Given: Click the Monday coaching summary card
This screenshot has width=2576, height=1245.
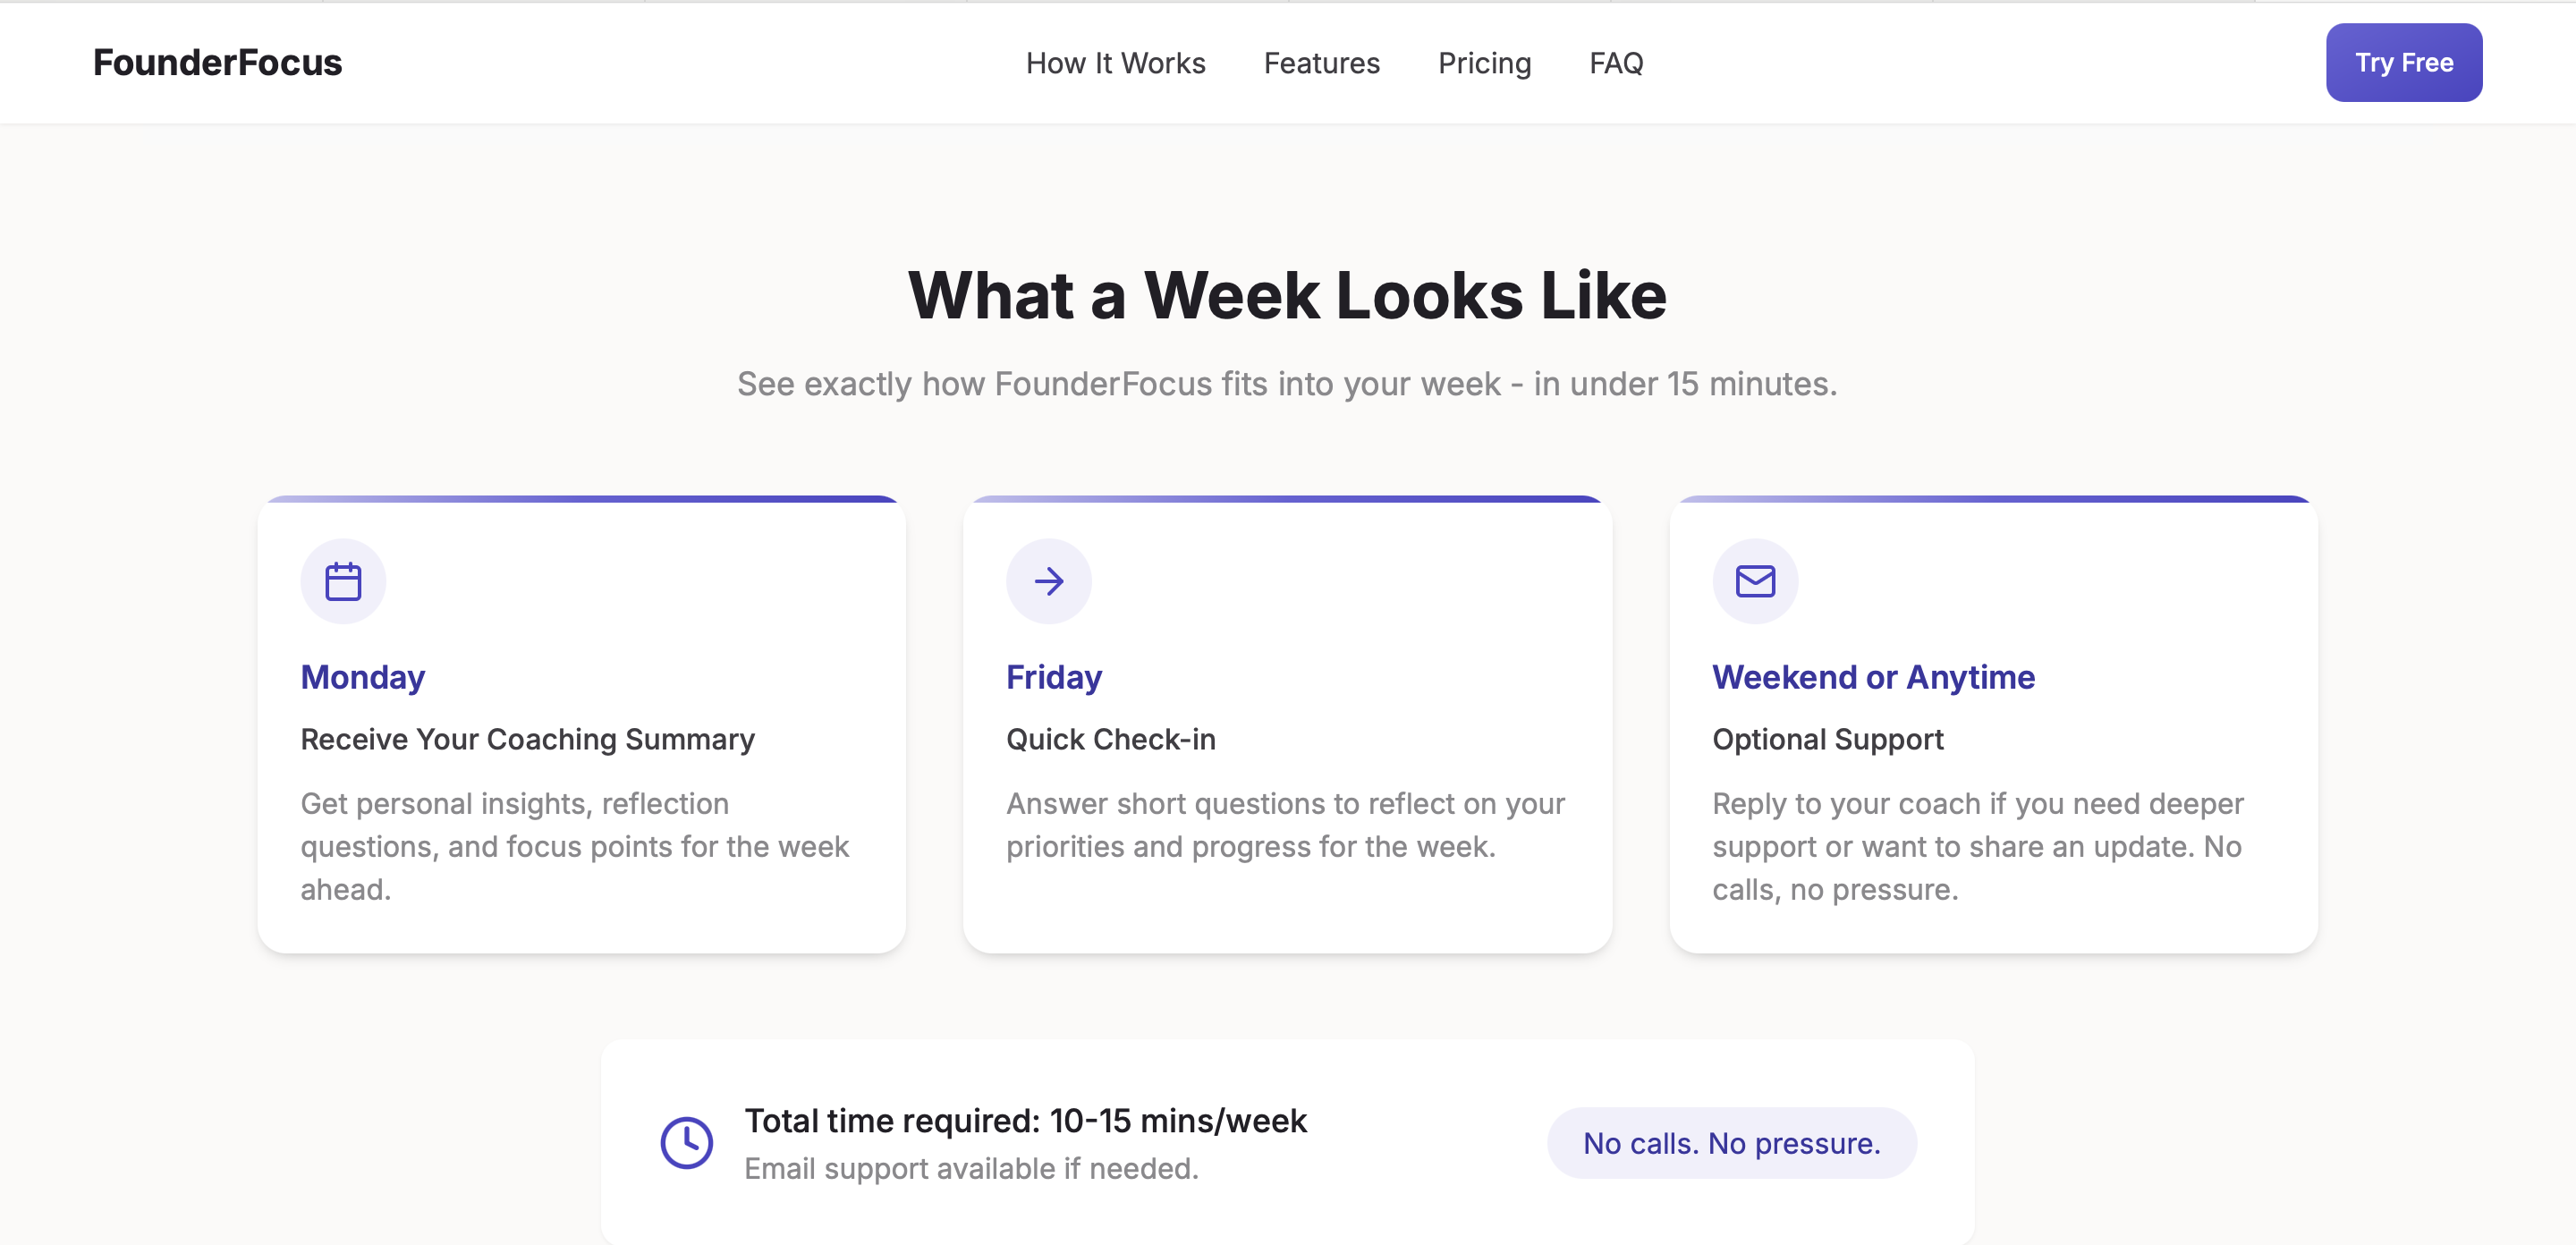Looking at the screenshot, I should click(582, 725).
